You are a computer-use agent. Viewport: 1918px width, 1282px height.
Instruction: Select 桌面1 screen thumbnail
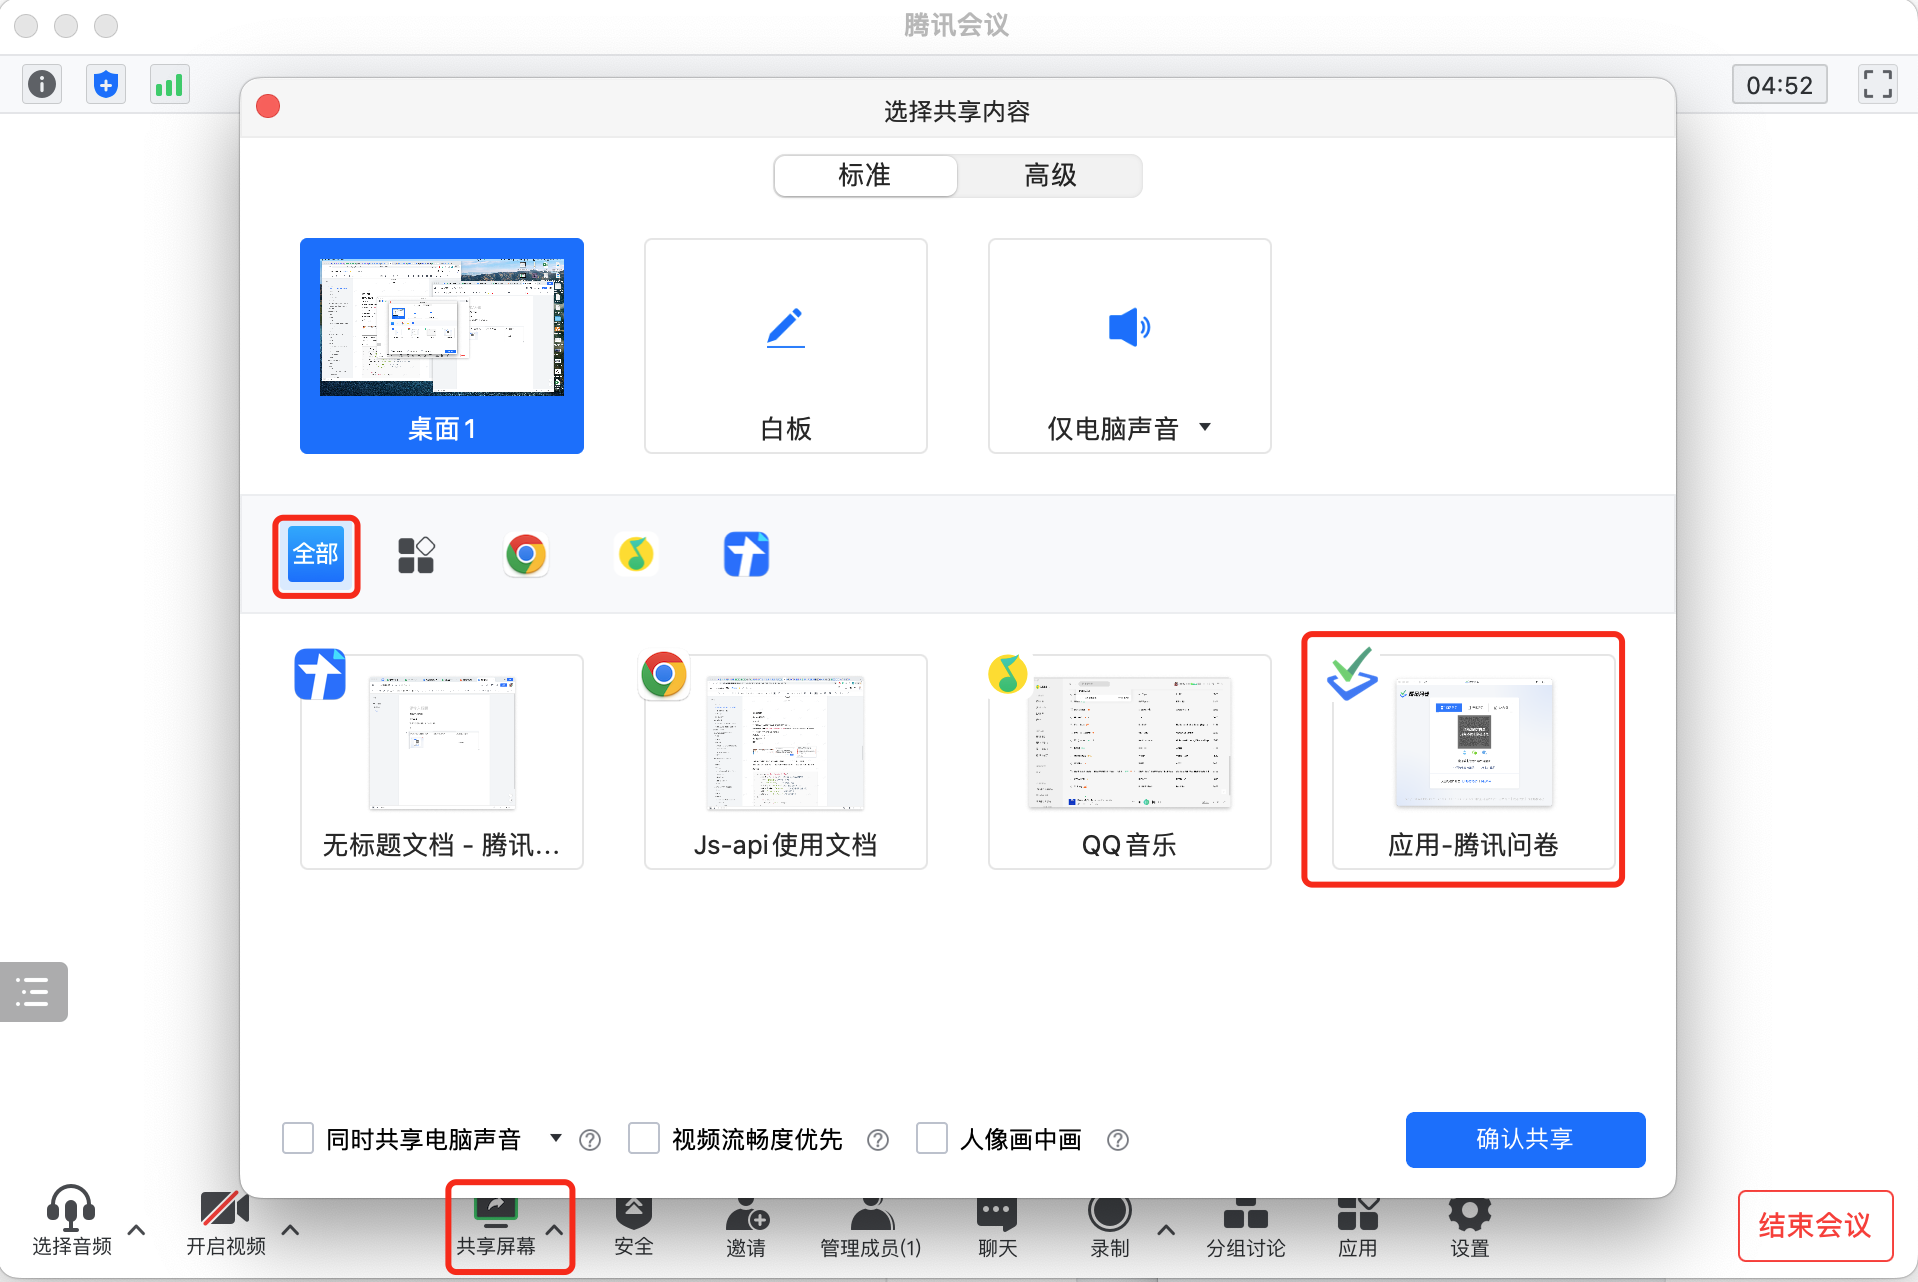coord(442,346)
